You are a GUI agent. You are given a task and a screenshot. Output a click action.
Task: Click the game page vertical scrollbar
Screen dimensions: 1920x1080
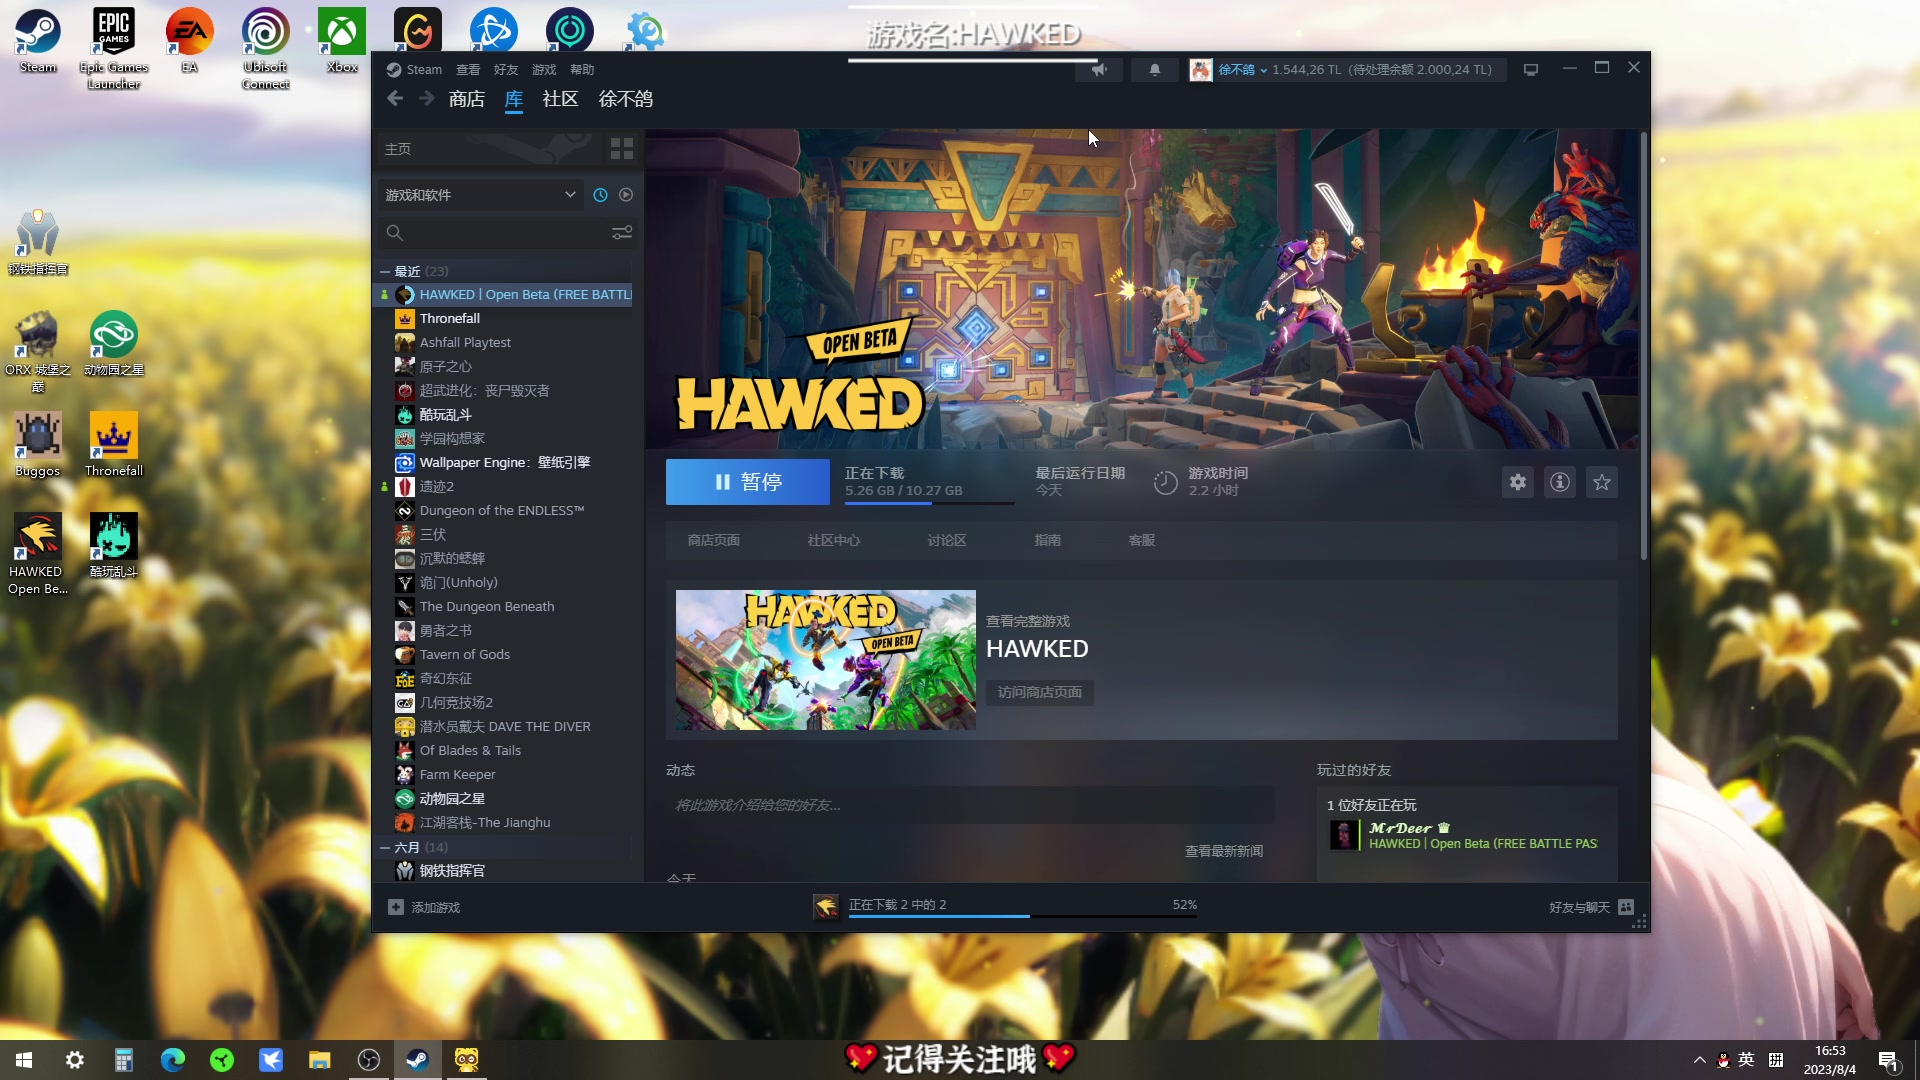1643,345
